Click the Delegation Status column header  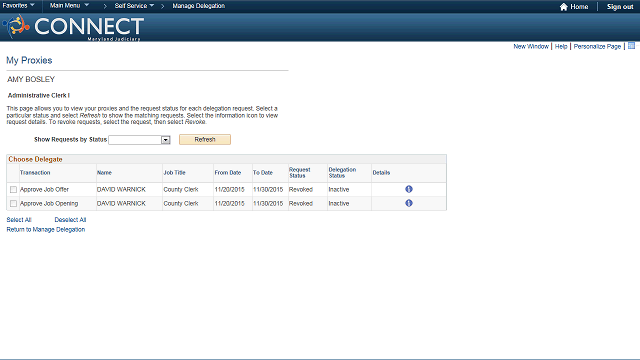(x=342, y=173)
